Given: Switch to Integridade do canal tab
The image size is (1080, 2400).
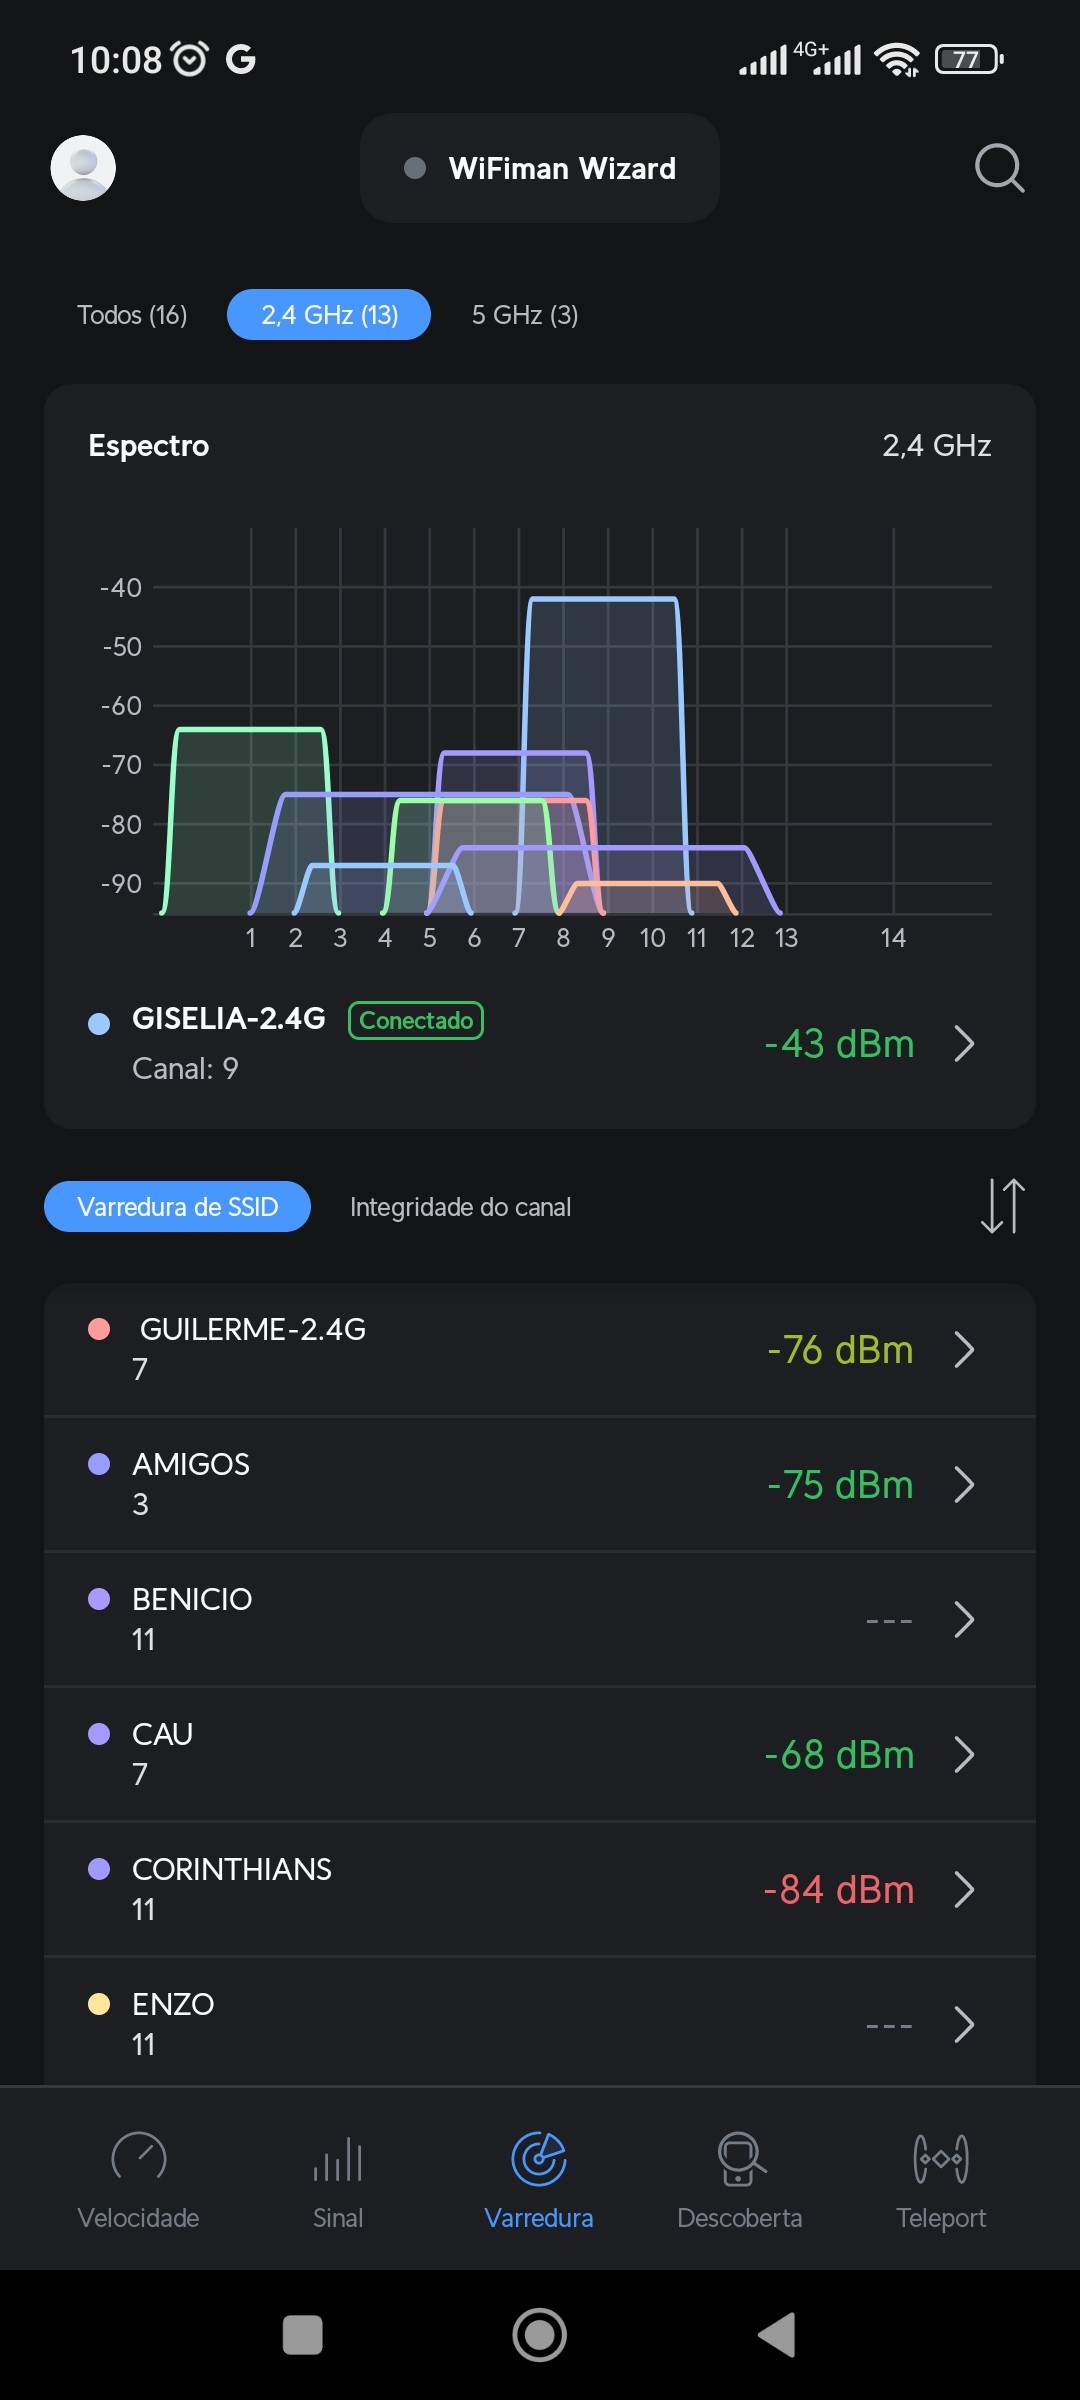Looking at the screenshot, I should tap(460, 1207).
